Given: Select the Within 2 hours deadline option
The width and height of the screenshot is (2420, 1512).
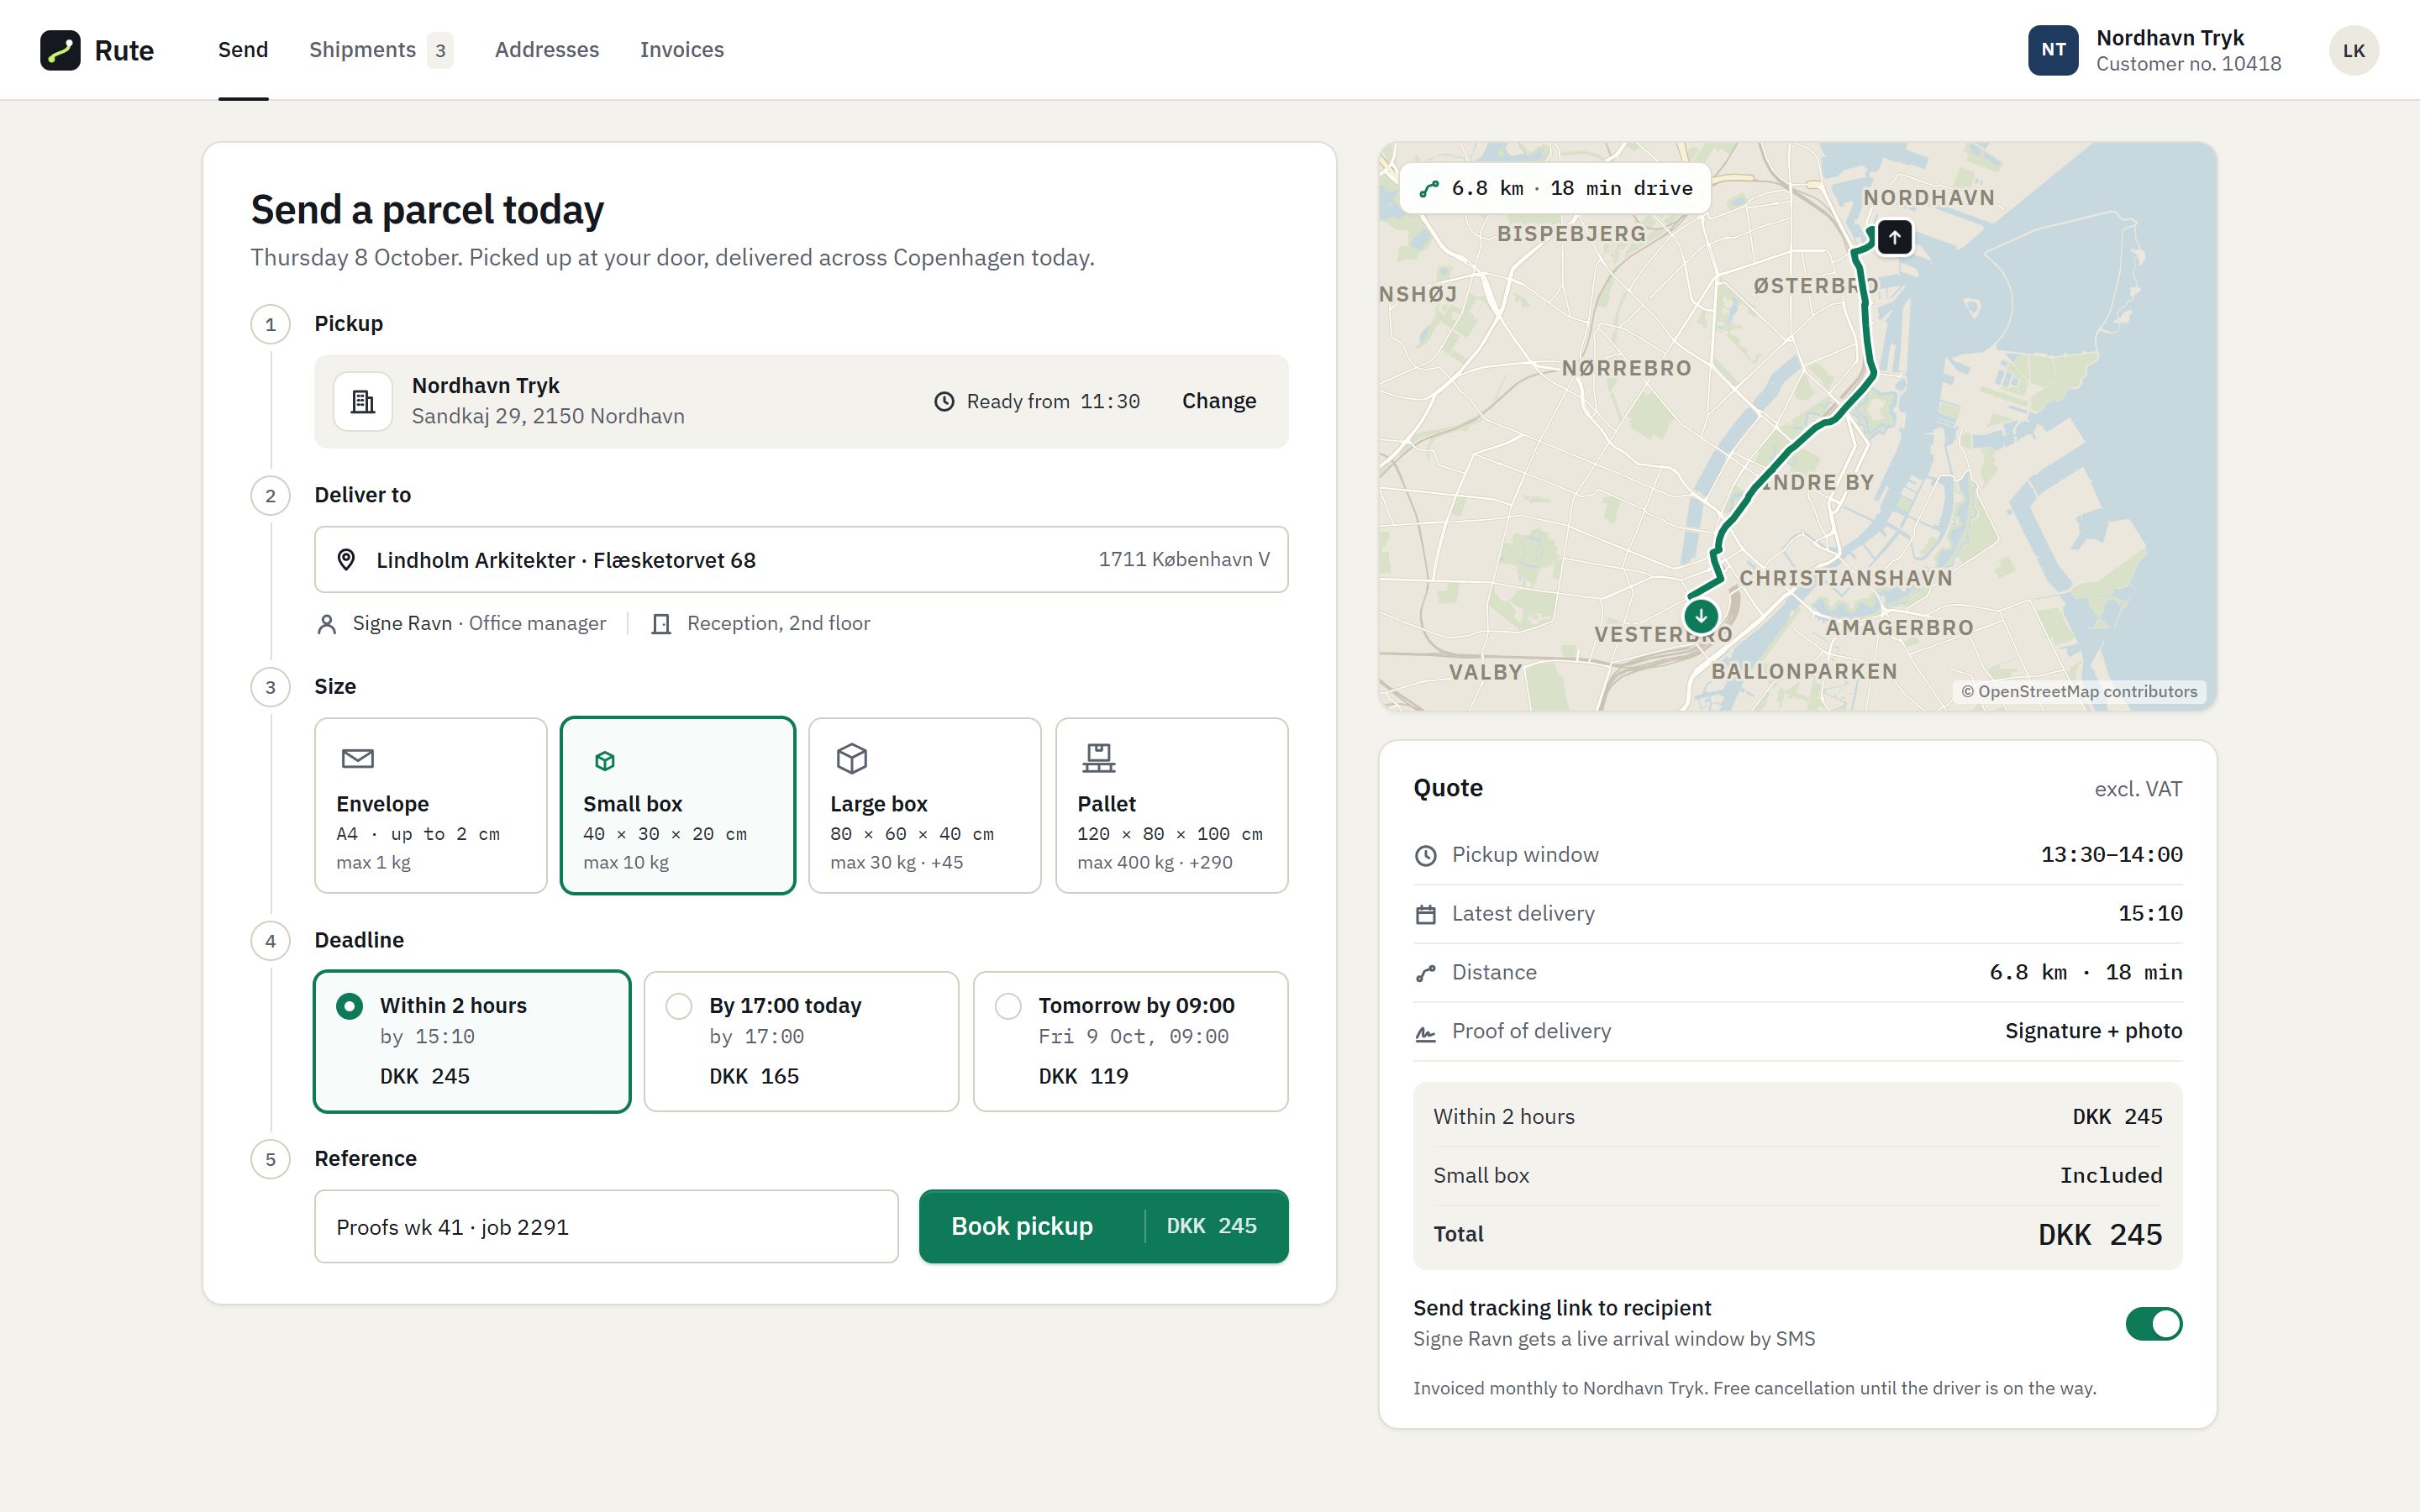Looking at the screenshot, I should click(x=472, y=1041).
